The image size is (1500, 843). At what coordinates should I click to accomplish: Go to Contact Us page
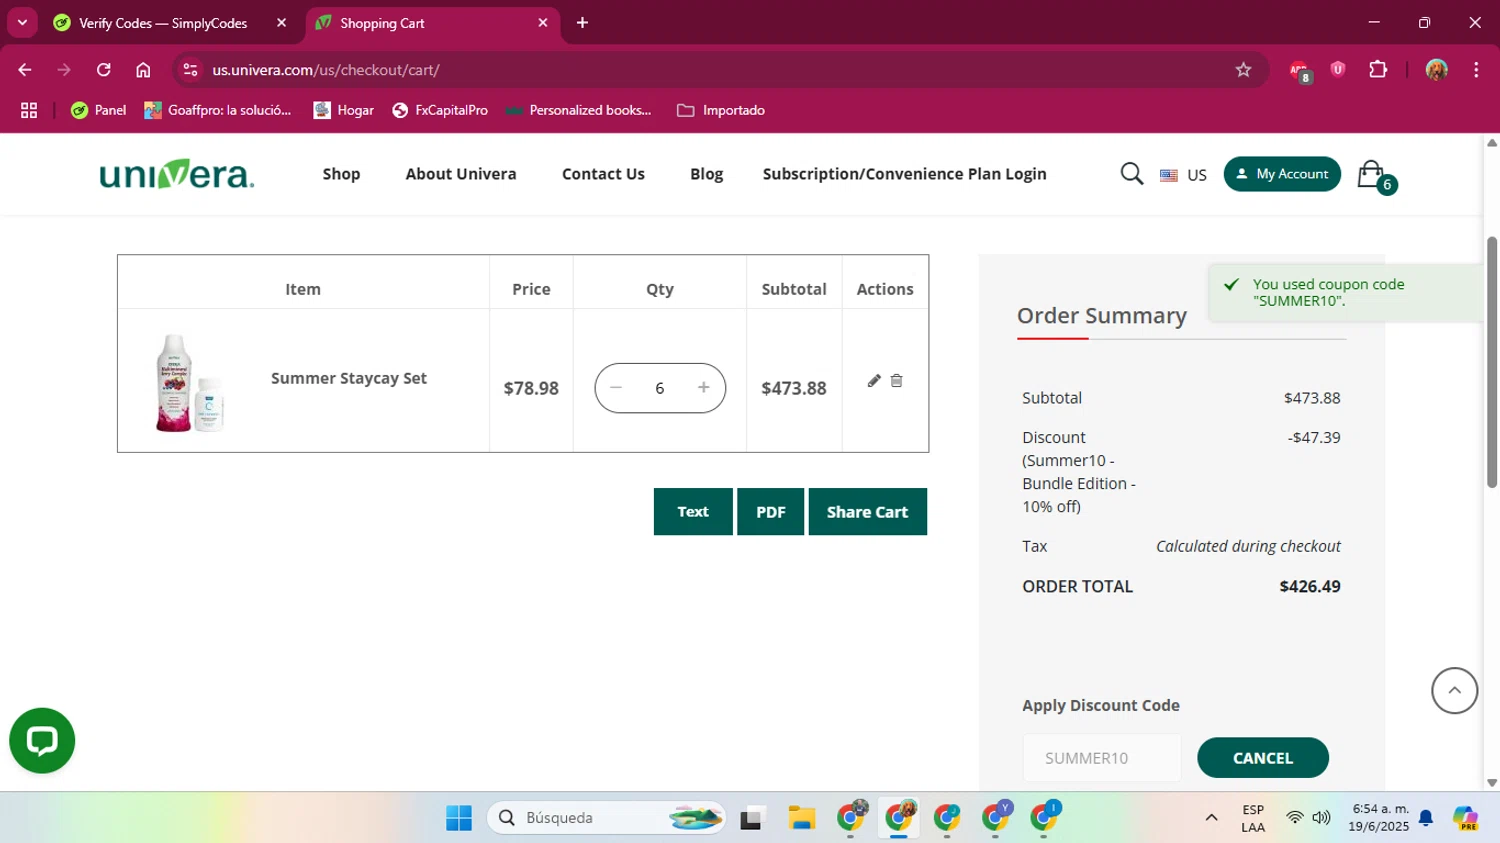click(603, 174)
